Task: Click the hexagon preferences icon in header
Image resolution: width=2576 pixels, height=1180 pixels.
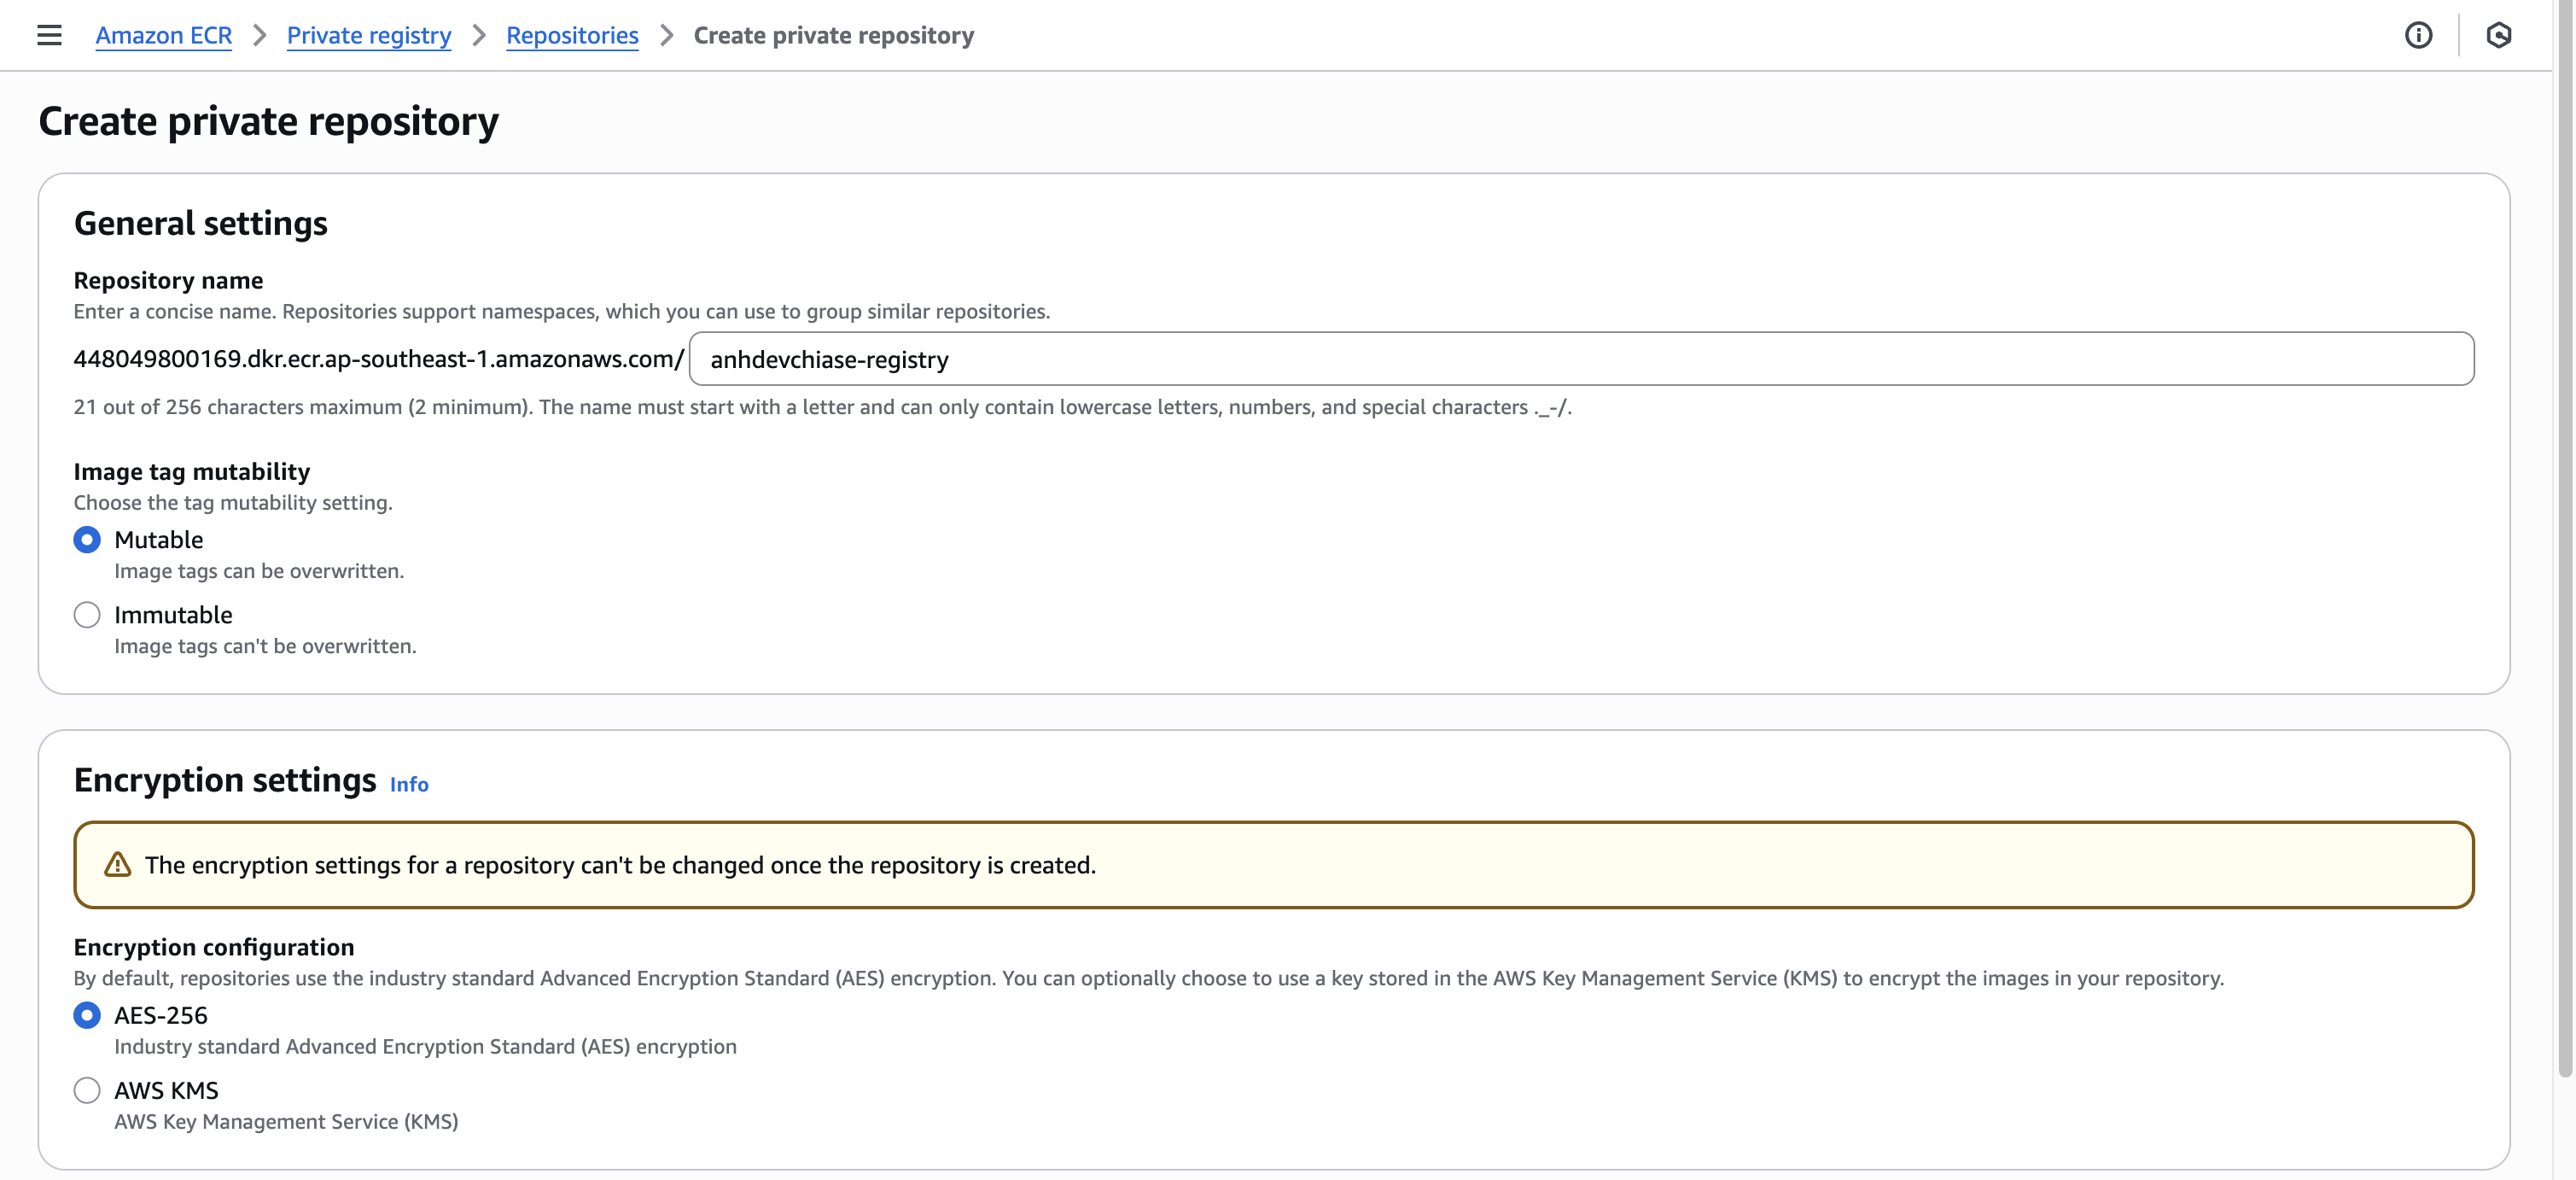Action: point(2498,35)
